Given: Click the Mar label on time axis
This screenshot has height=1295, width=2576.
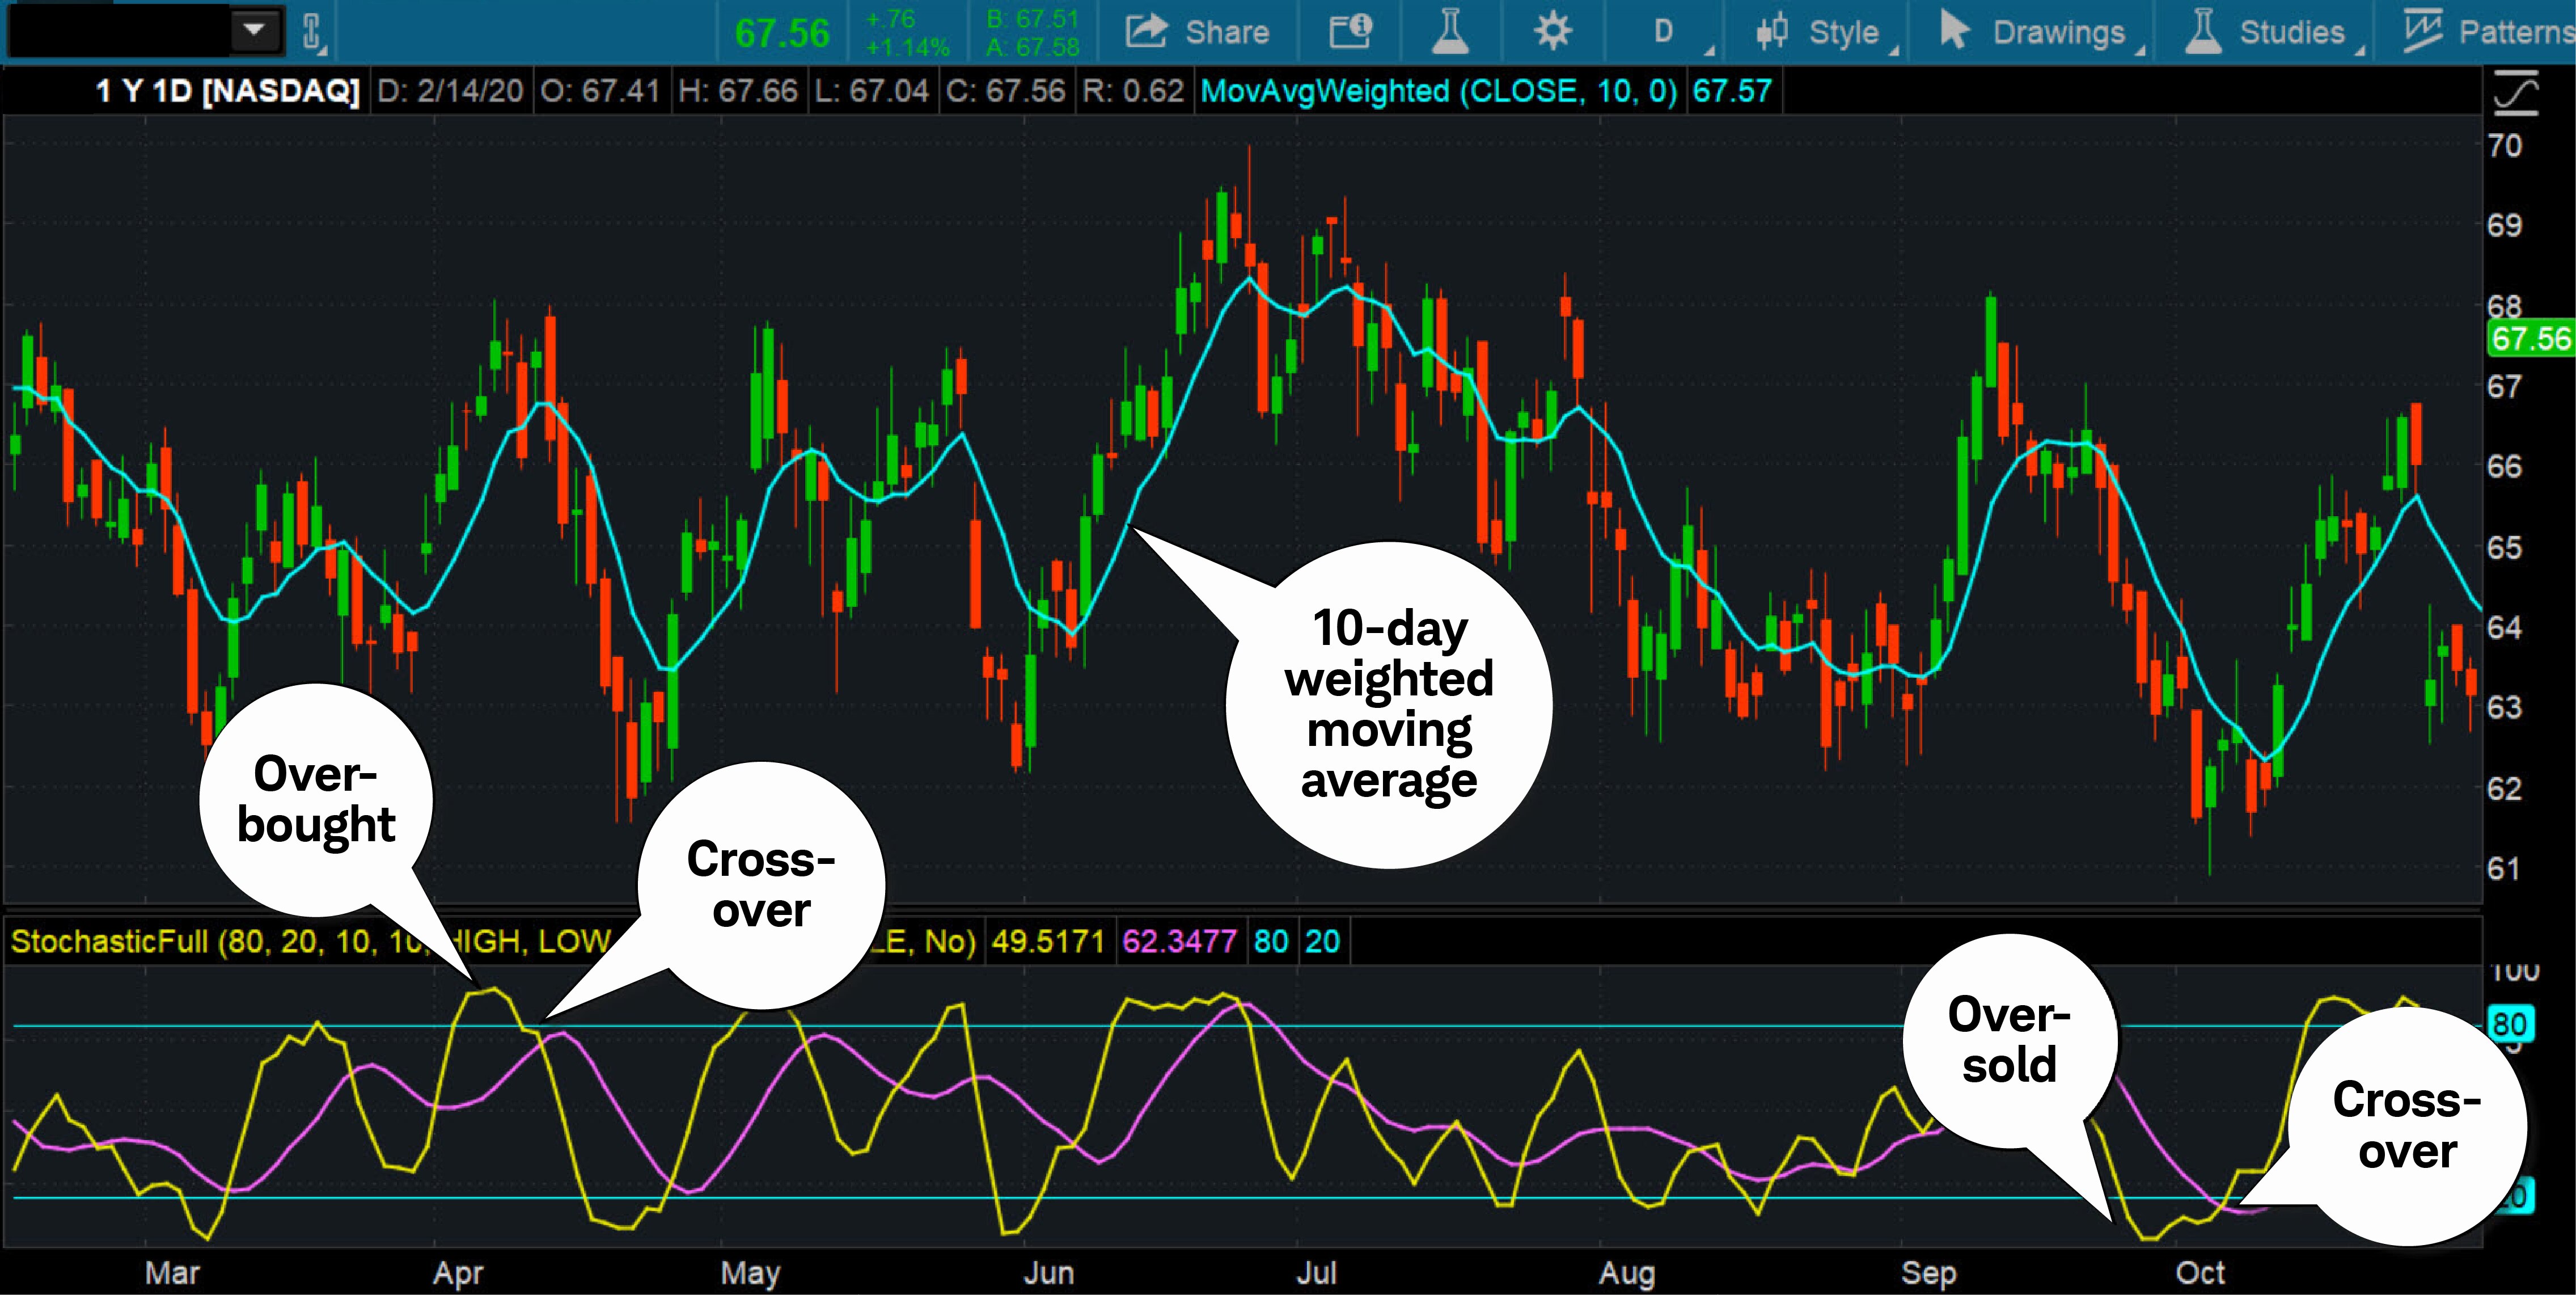Looking at the screenshot, I should [172, 1273].
